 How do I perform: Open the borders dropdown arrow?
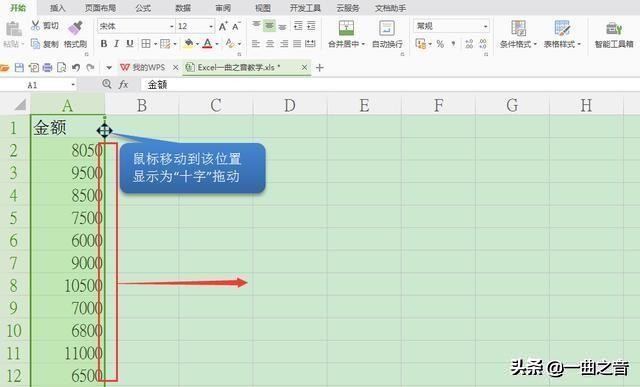(x=156, y=44)
